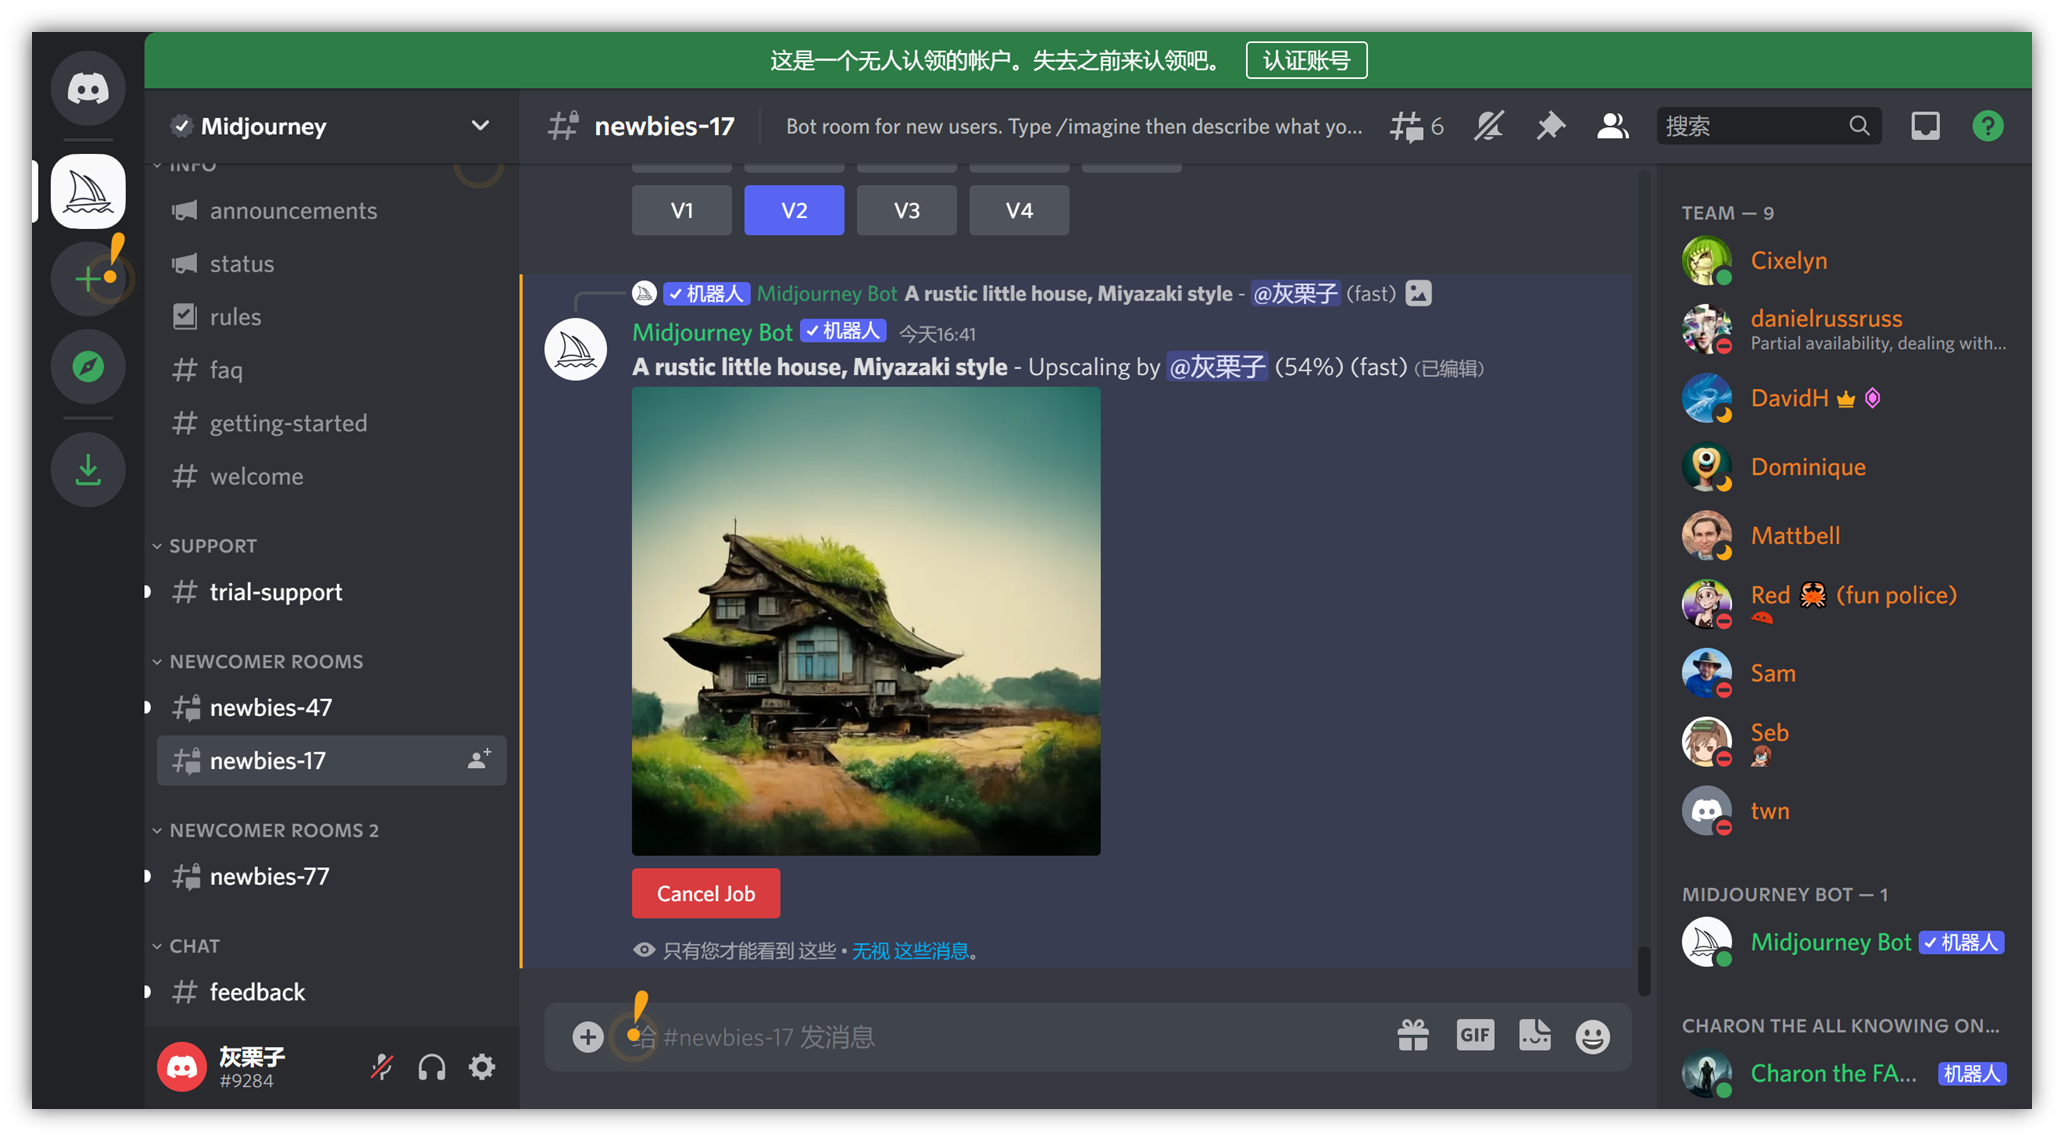Open user settings gear icon
The height and width of the screenshot is (1141, 2064).
pos(482,1067)
